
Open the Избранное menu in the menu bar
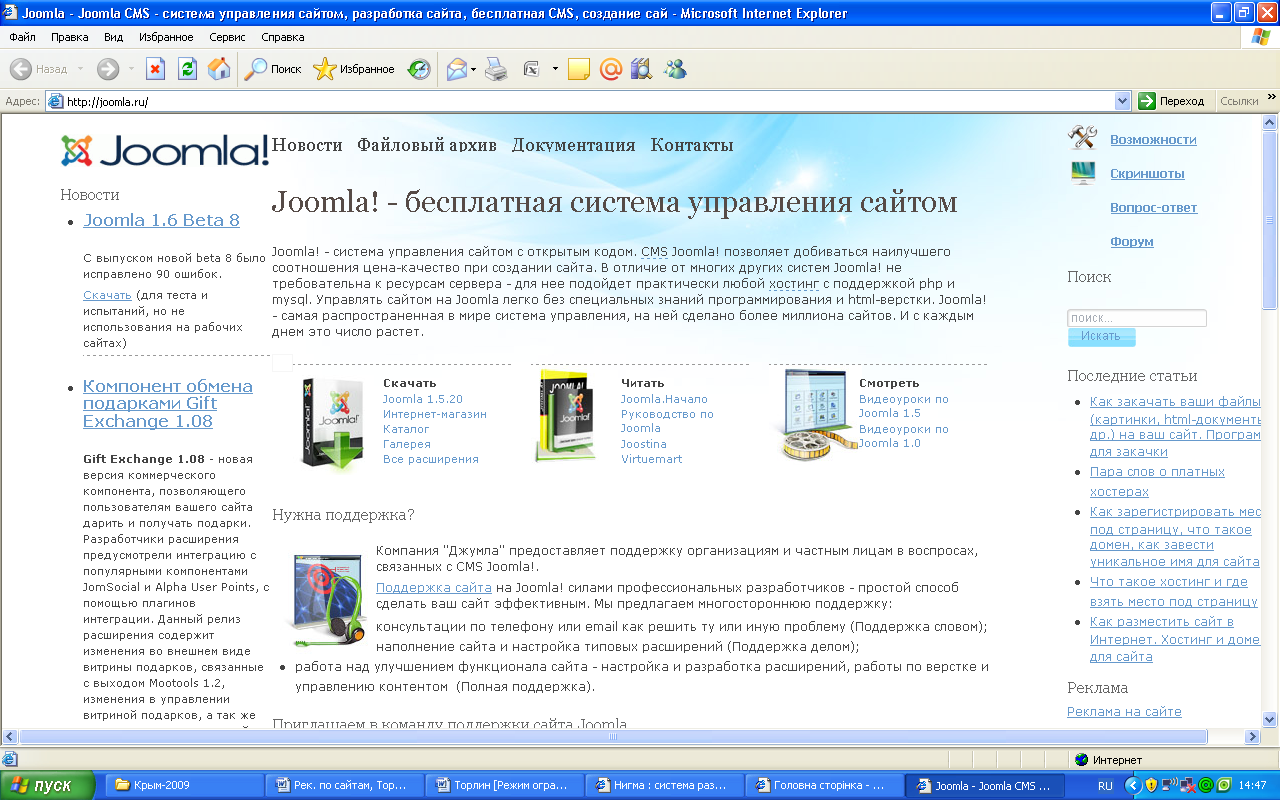[x=167, y=37]
